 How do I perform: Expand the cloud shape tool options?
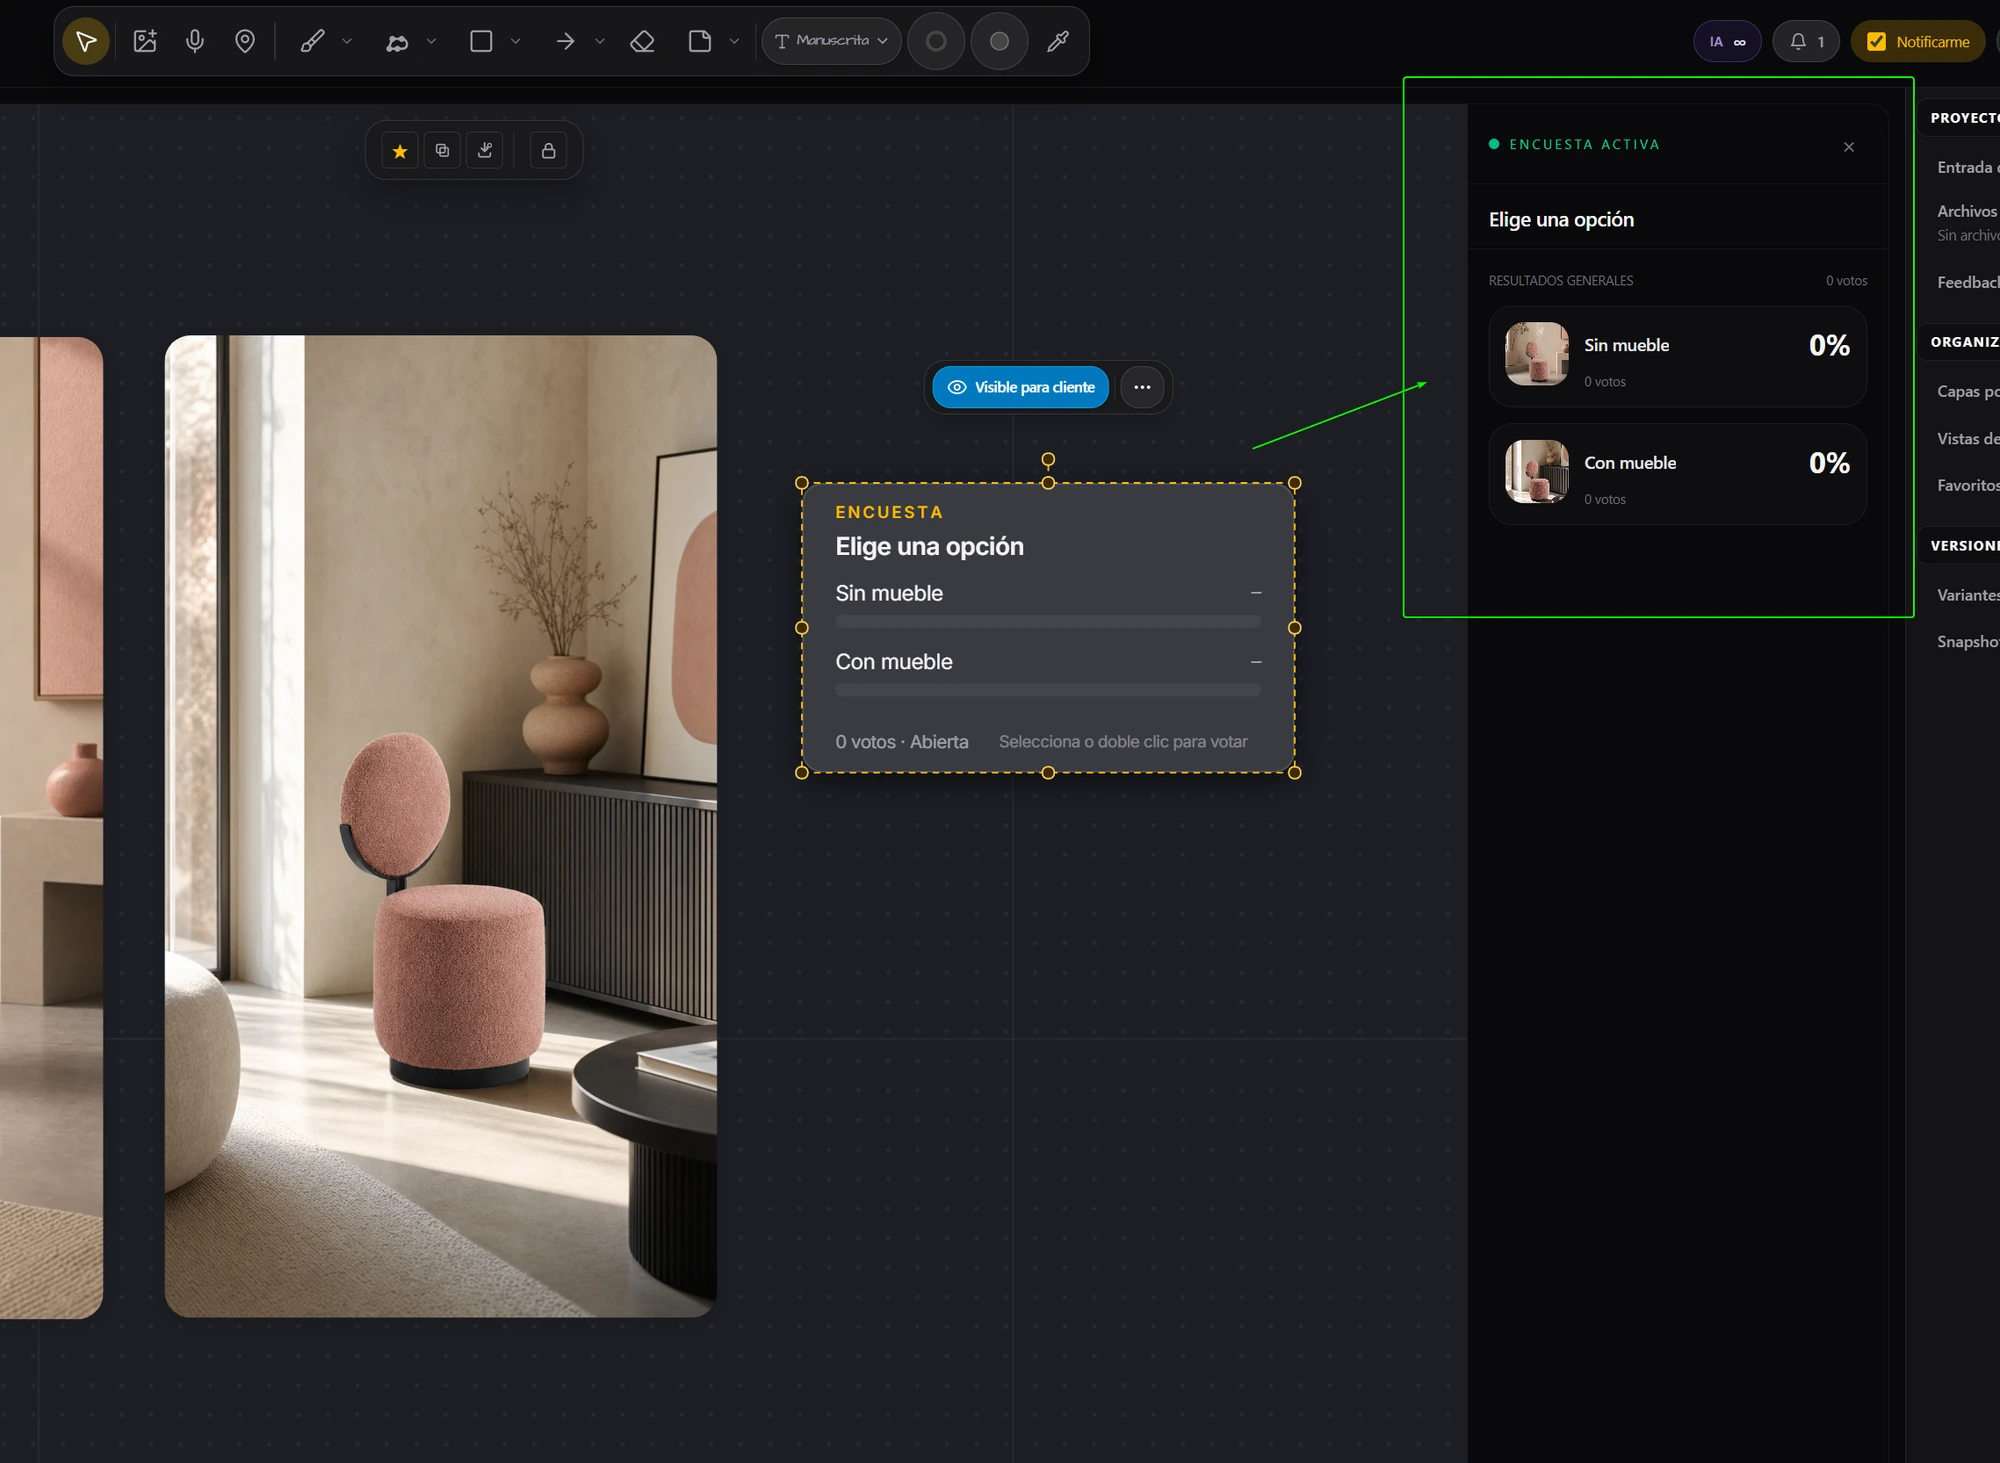(431, 41)
